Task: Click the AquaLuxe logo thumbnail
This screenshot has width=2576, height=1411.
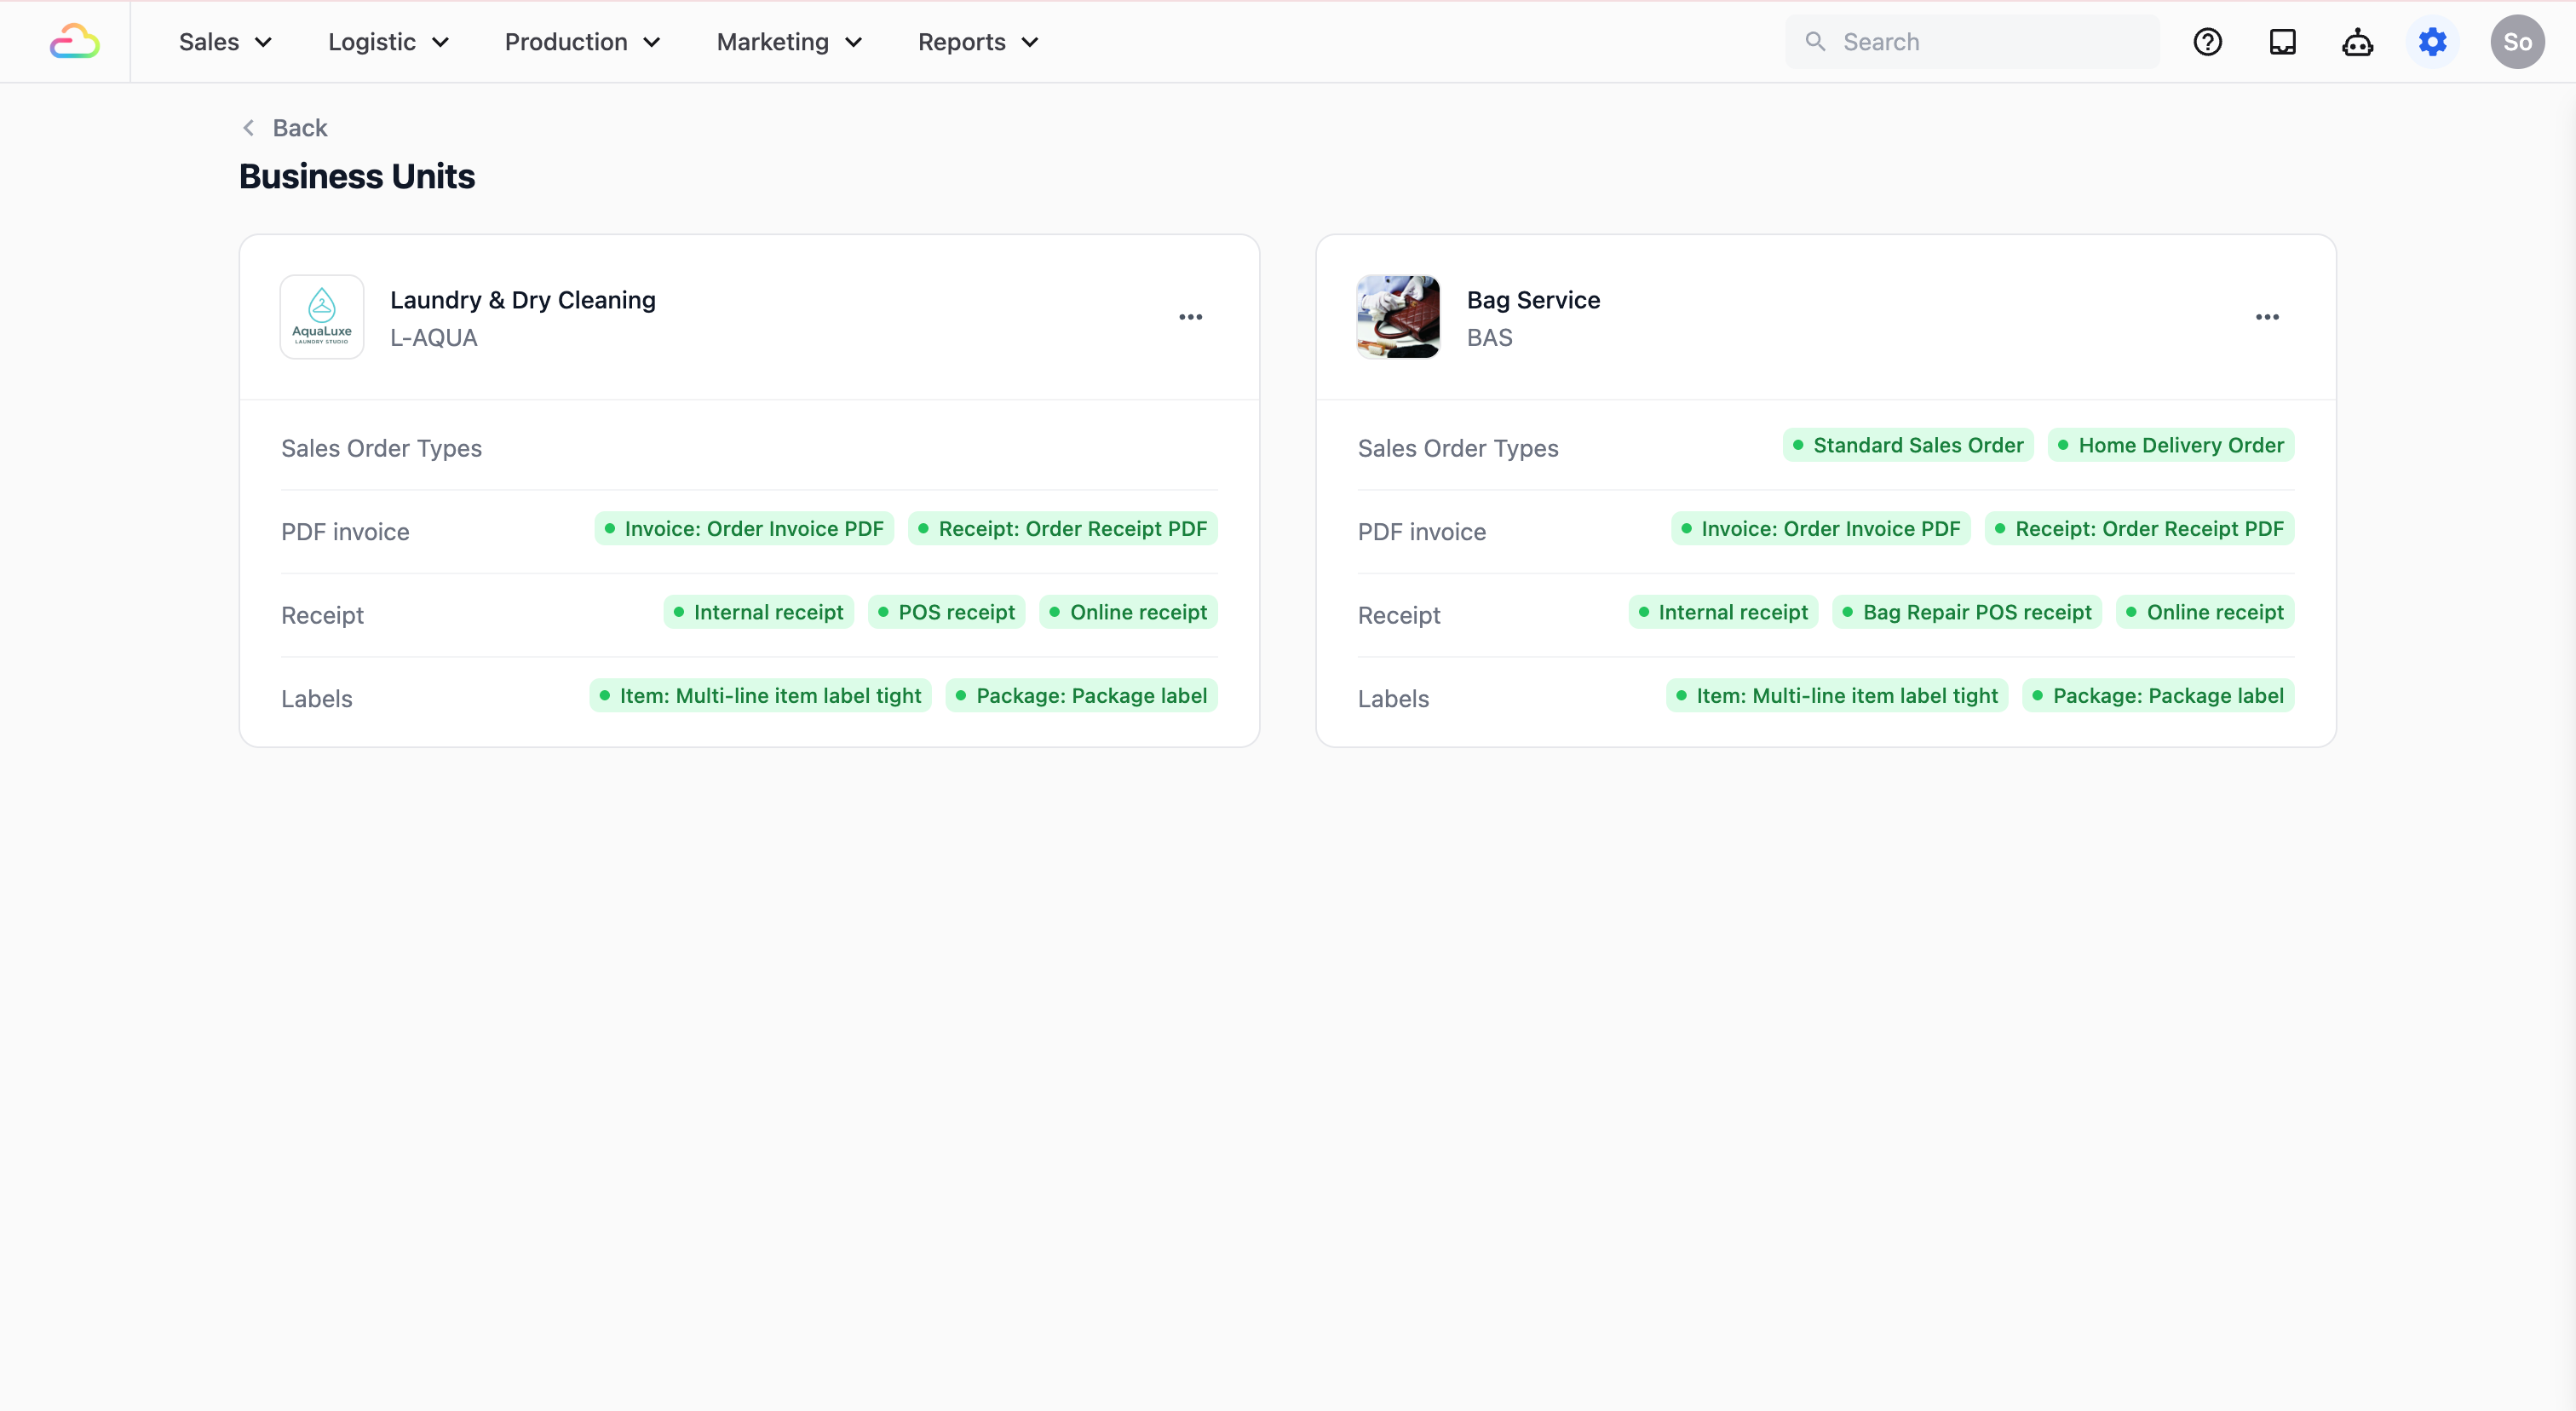Action: tap(322, 317)
